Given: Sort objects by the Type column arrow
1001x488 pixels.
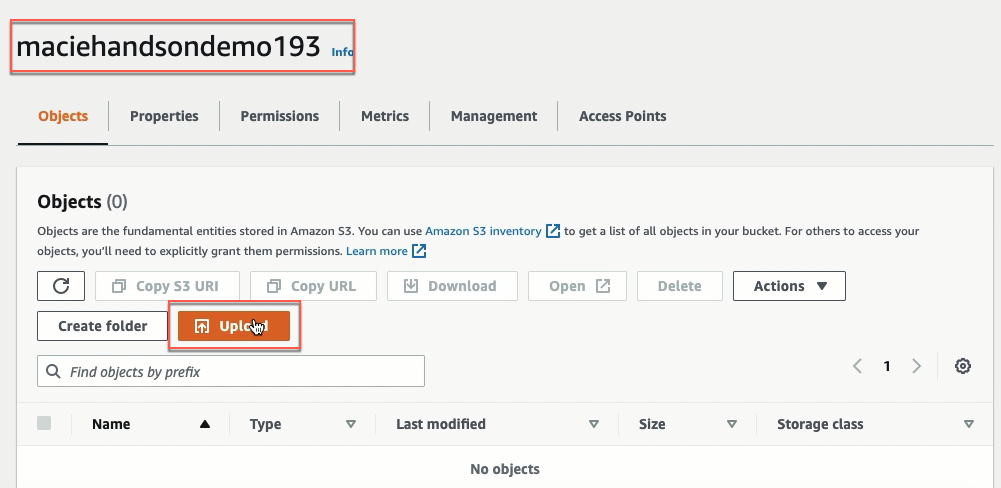Looking at the screenshot, I should pyautogui.click(x=350, y=424).
